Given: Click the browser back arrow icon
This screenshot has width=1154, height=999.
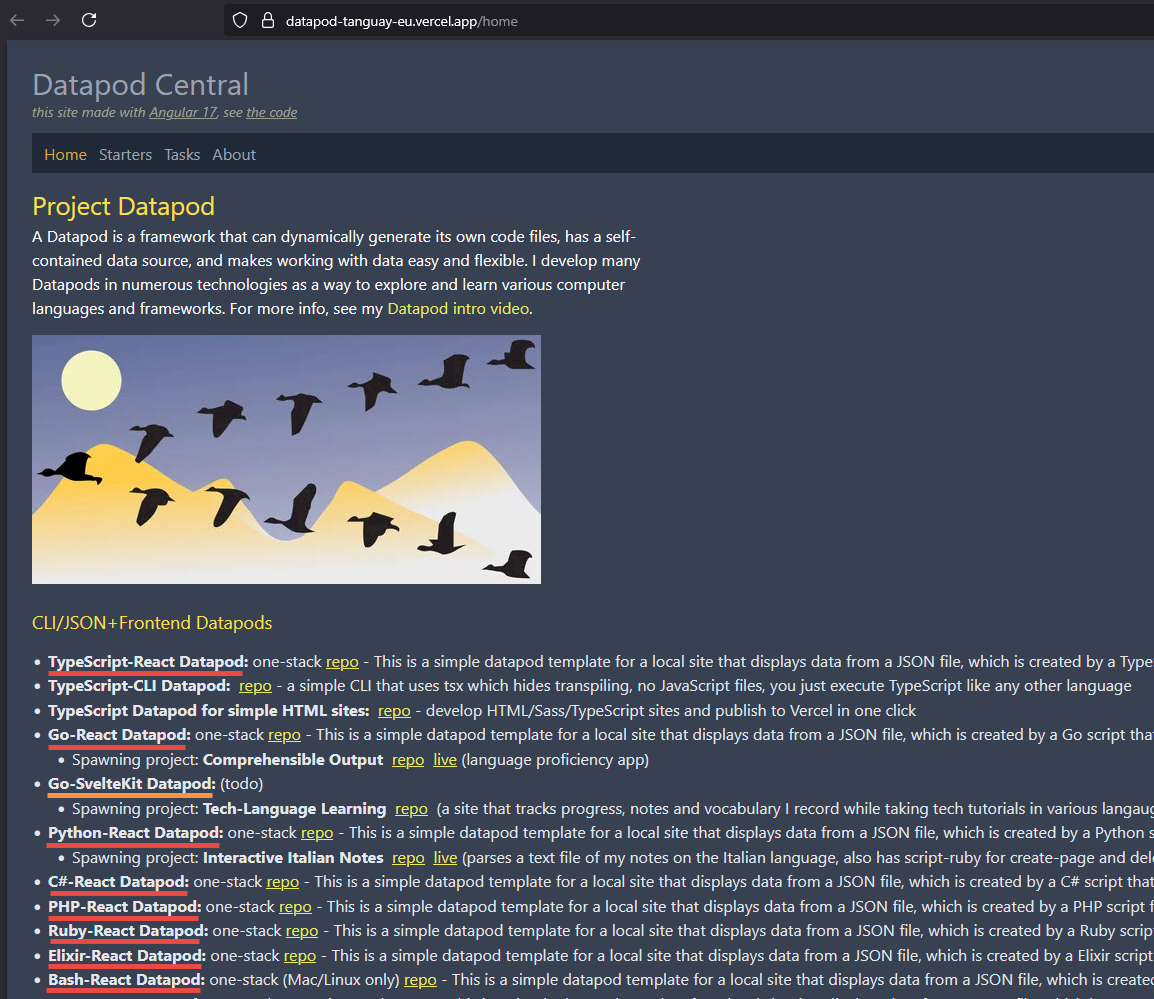Looking at the screenshot, I should 17,20.
